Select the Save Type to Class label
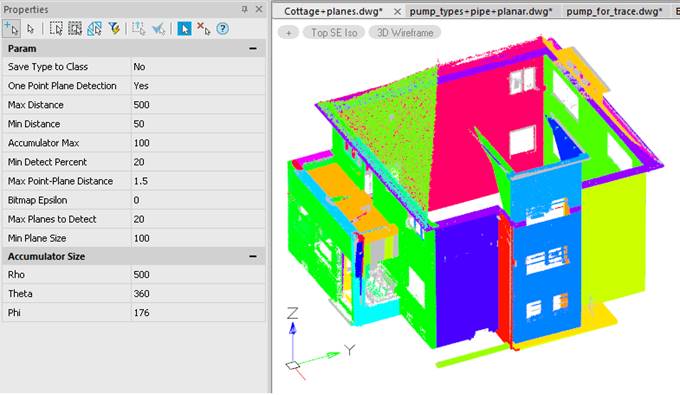 click(48, 67)
